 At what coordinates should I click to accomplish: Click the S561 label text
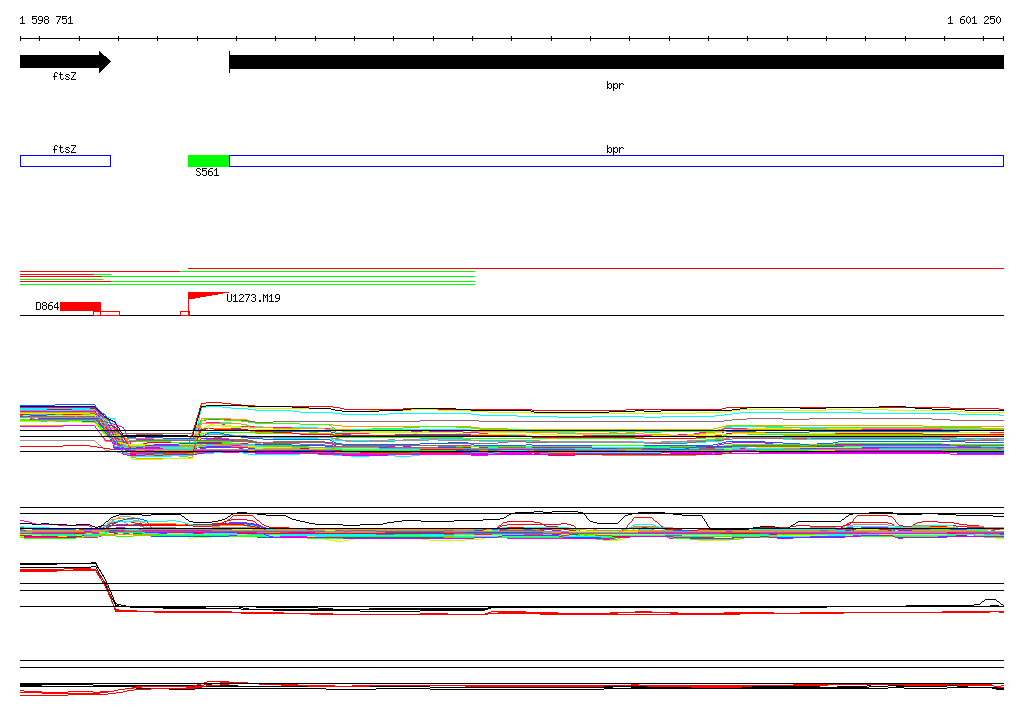click(207, 172)
